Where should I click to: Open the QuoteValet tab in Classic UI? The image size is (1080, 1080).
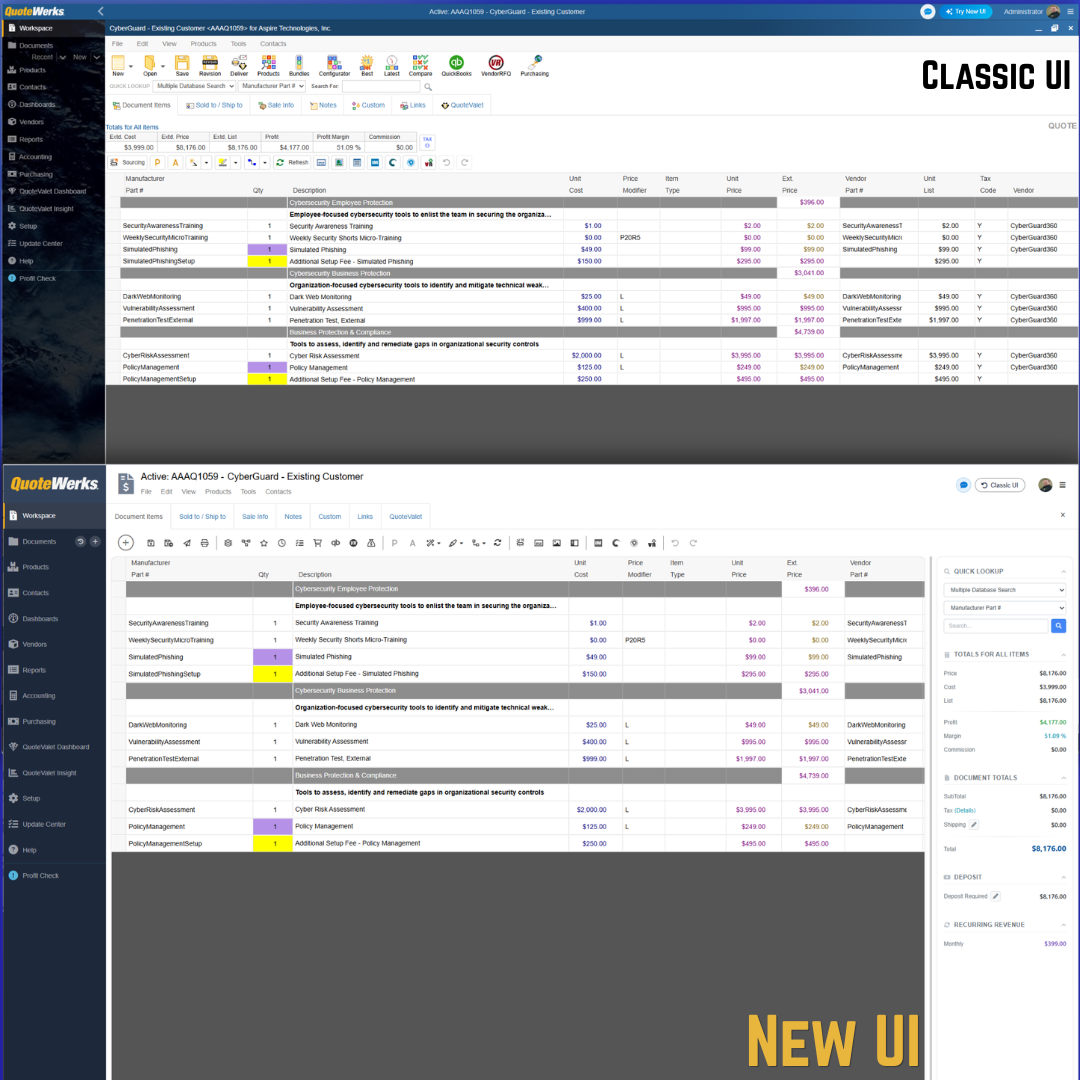(462, 105)
